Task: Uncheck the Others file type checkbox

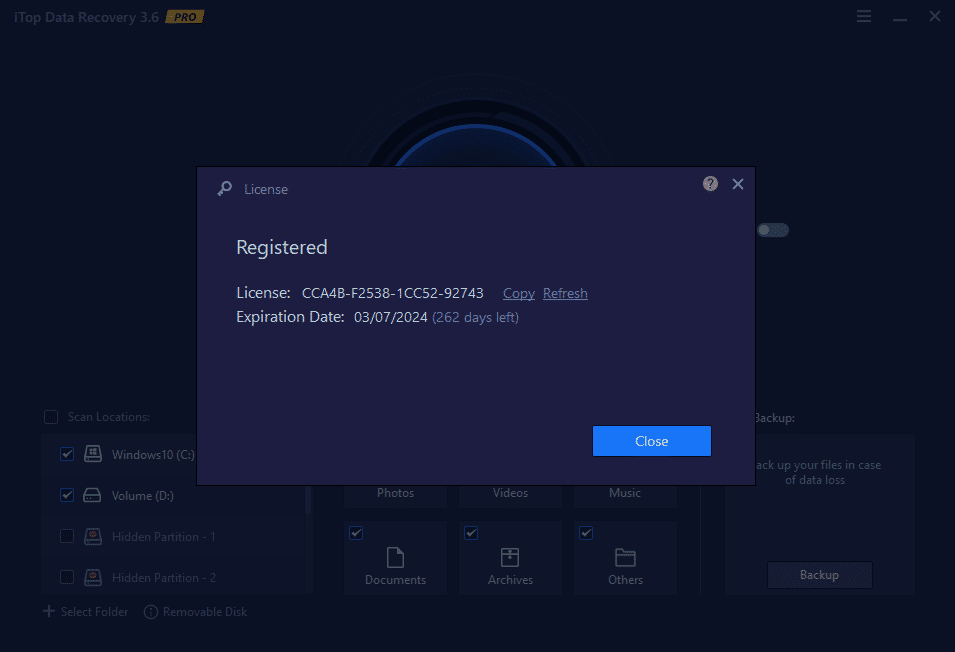Action: 586,533
